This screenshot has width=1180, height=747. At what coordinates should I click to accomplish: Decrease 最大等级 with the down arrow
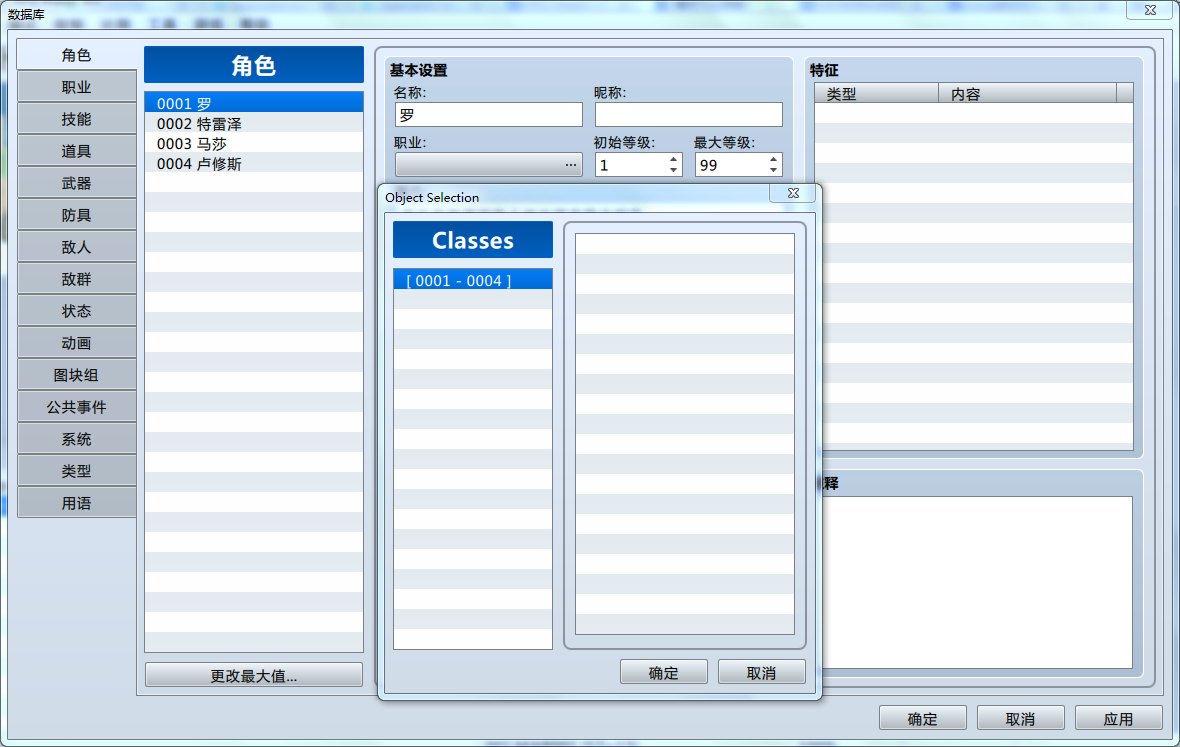pyautogui.click(x=773, y=171)
